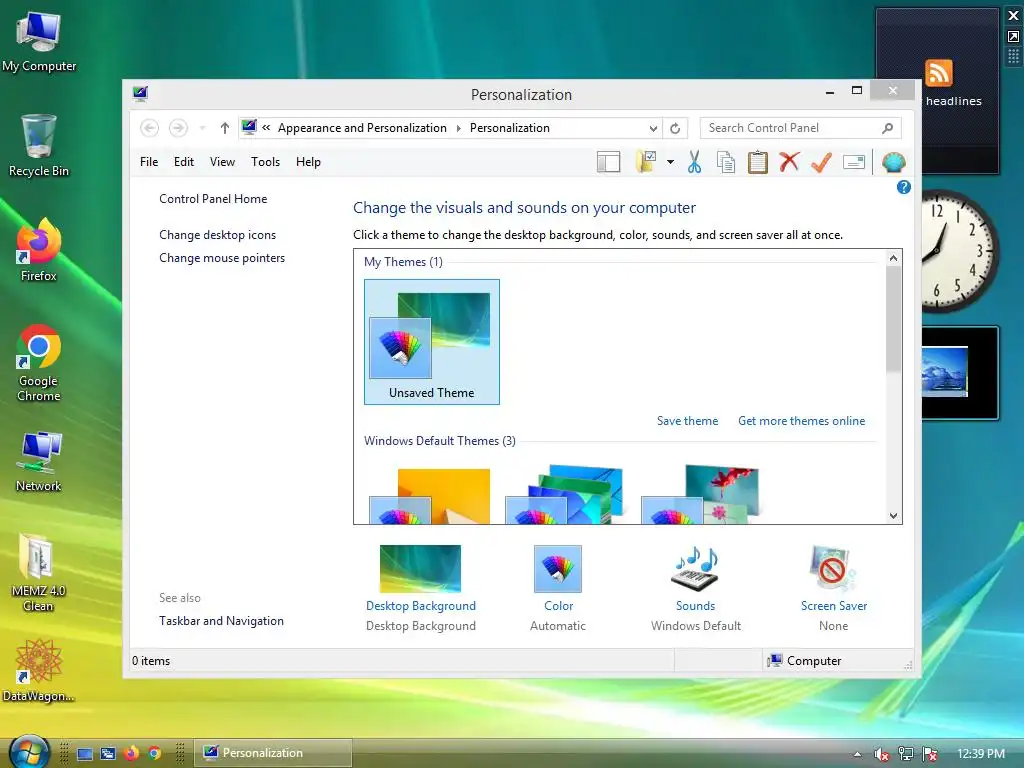Open the Sounds keyboard notes icon
Viewport: 1024px width, 768px height.
coord(696,569)
